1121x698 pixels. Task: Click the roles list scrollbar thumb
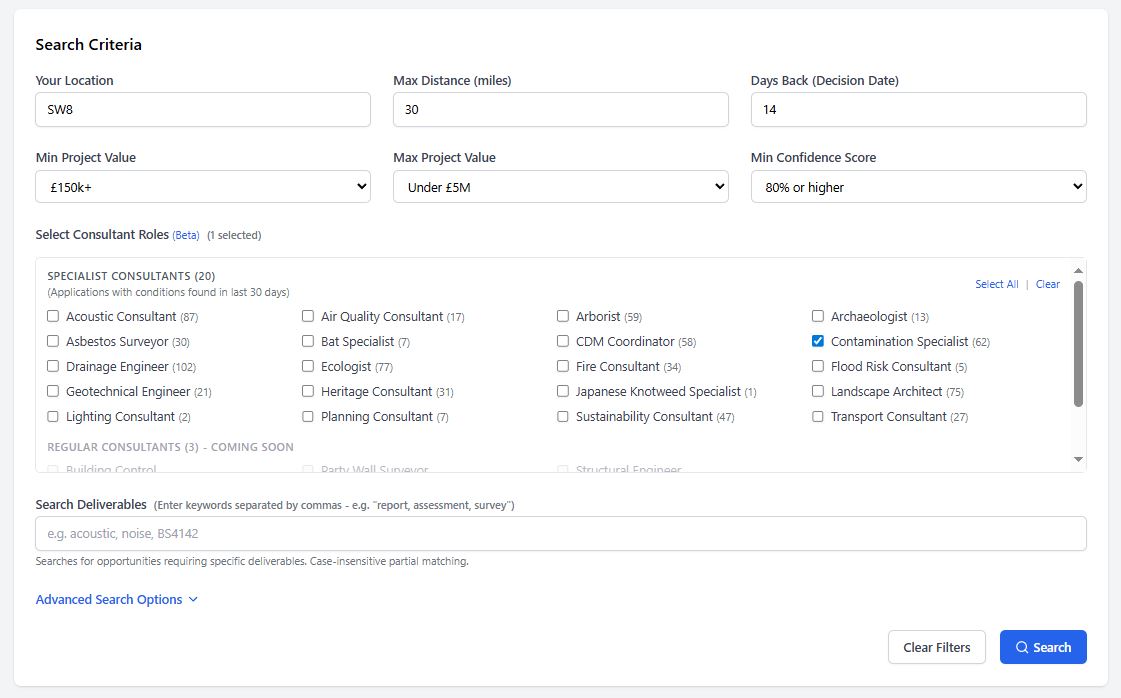[x=1078, y=344]
